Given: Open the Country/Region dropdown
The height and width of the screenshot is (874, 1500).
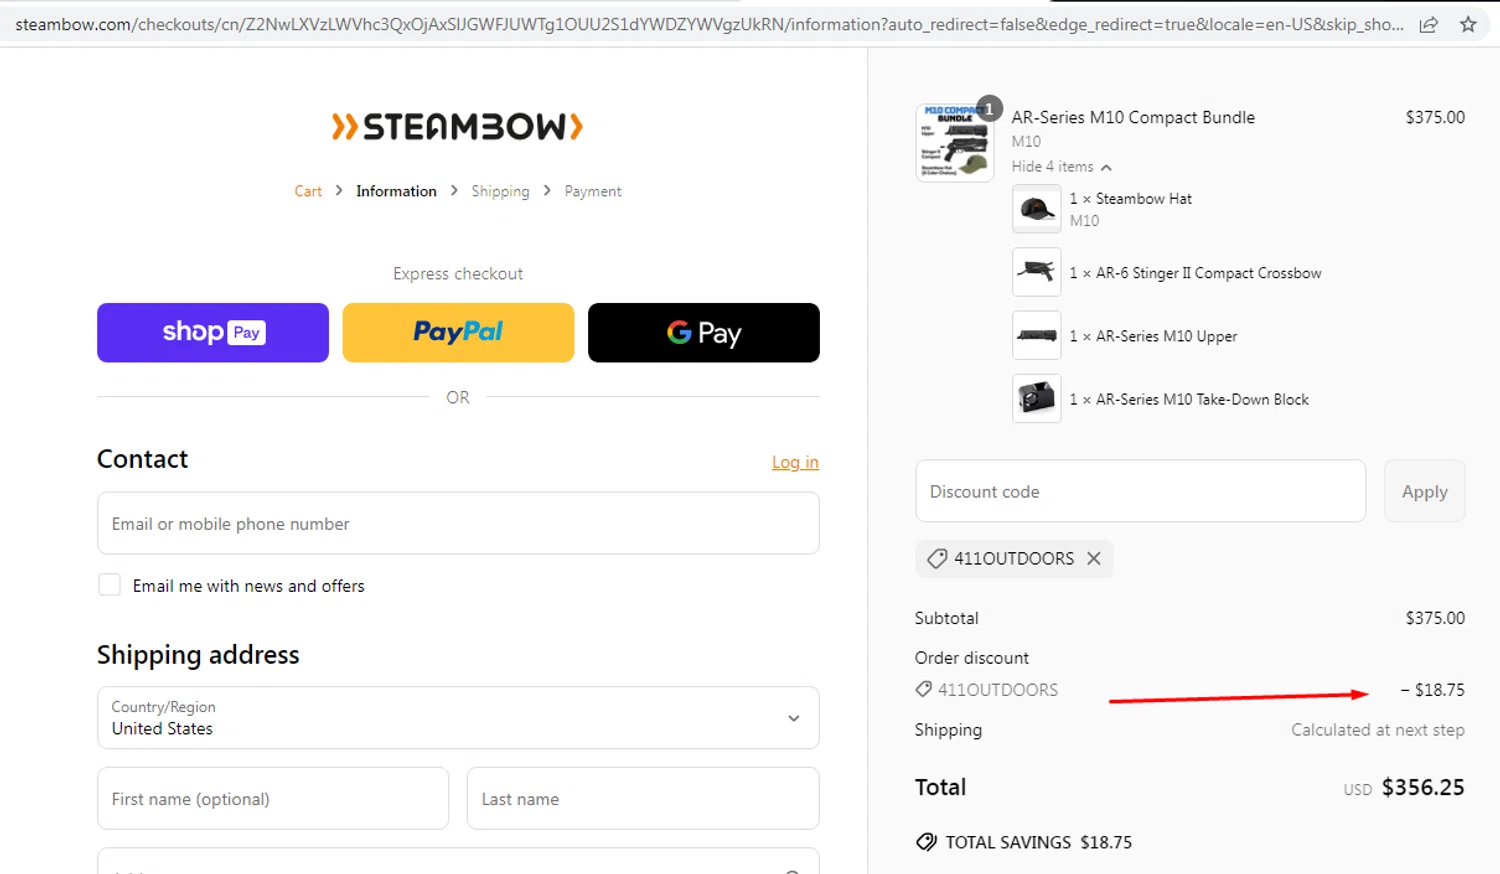Looking at the screenshot, I should tap(458, 718).
